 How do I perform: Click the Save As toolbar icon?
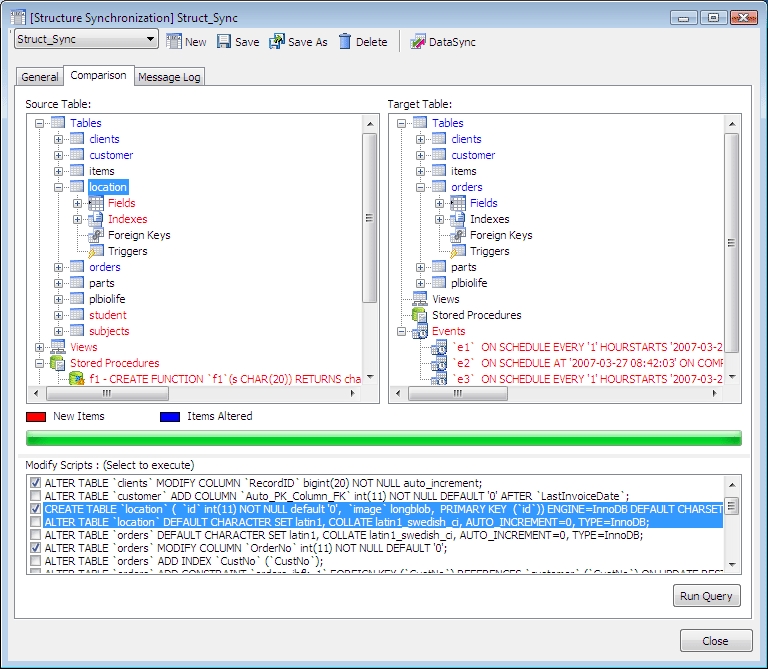[x=277, y=42]
